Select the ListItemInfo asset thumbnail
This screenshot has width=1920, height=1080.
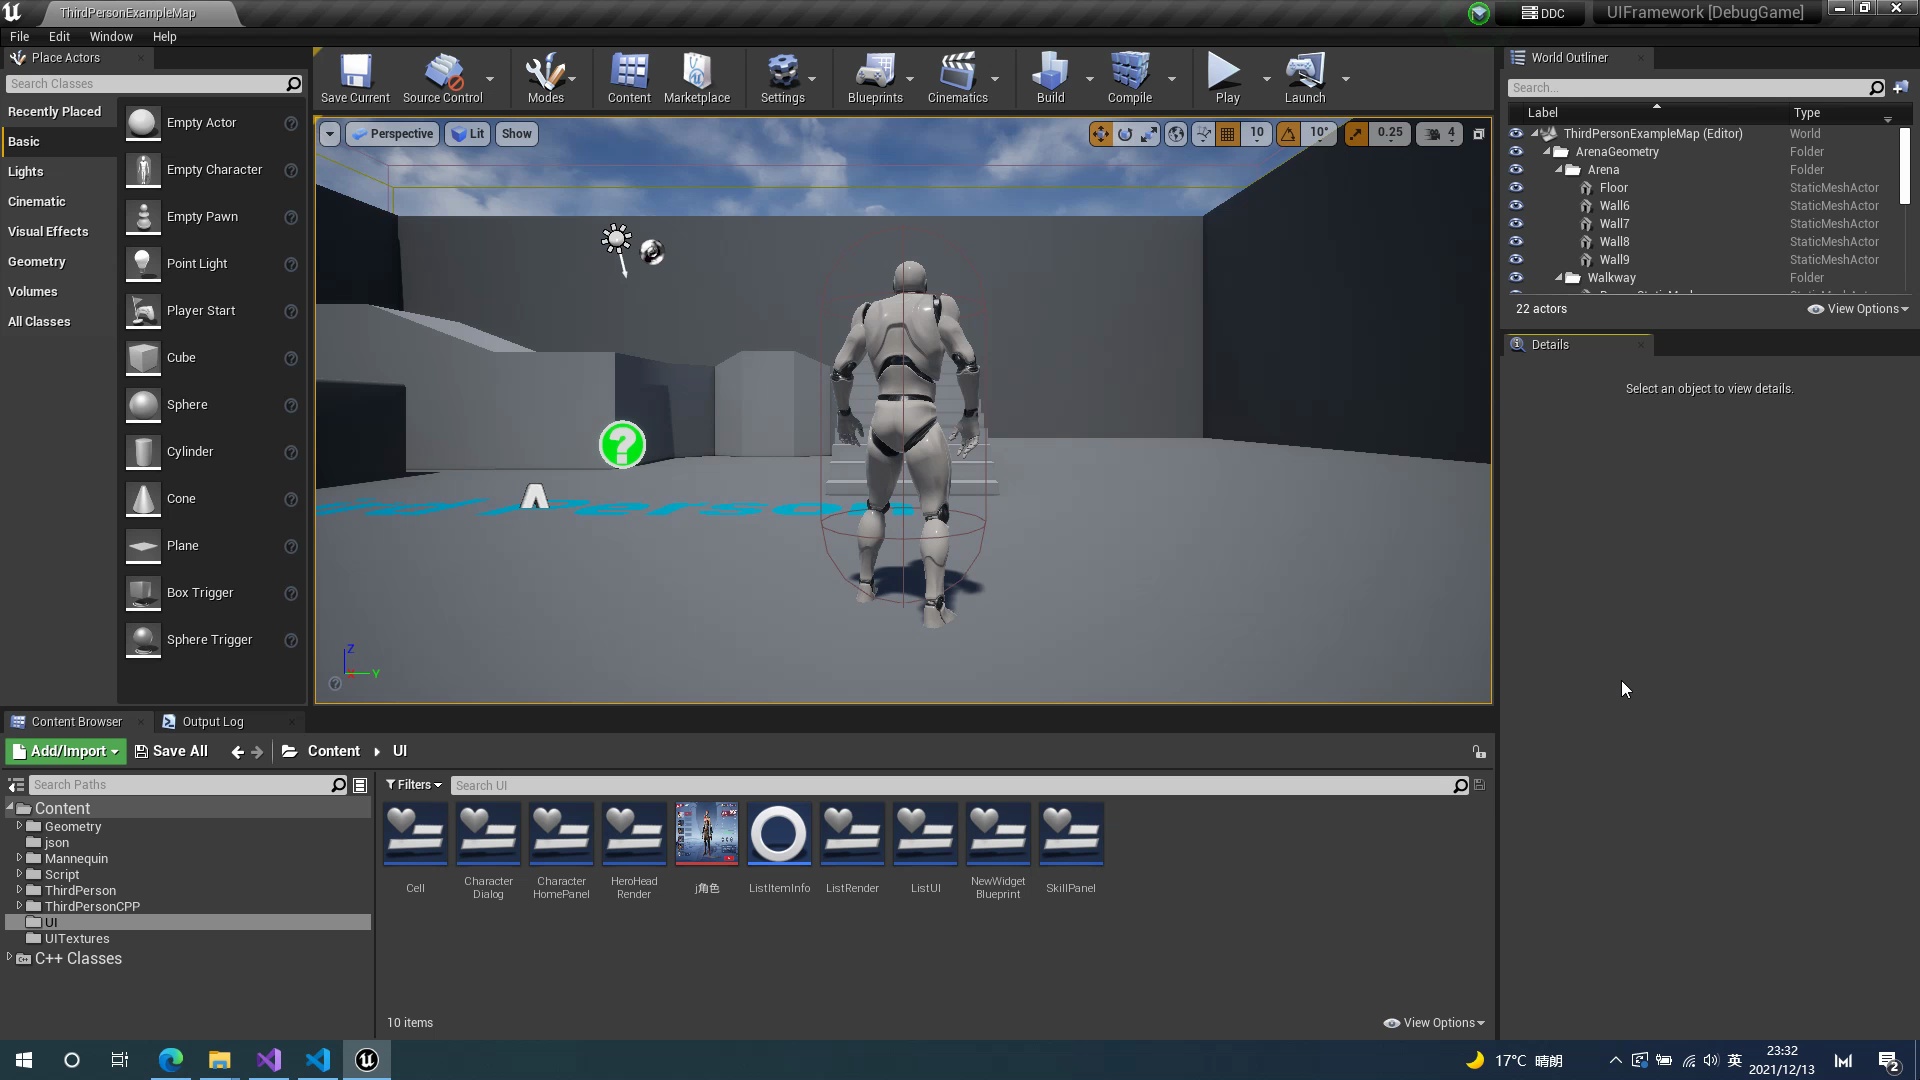tap(779, 834)
